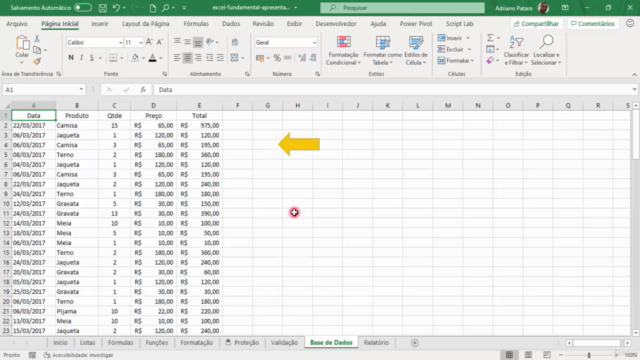Click the Clear eraser icon
Viewport: 640px width, 360px height.
tap(490, 60)
